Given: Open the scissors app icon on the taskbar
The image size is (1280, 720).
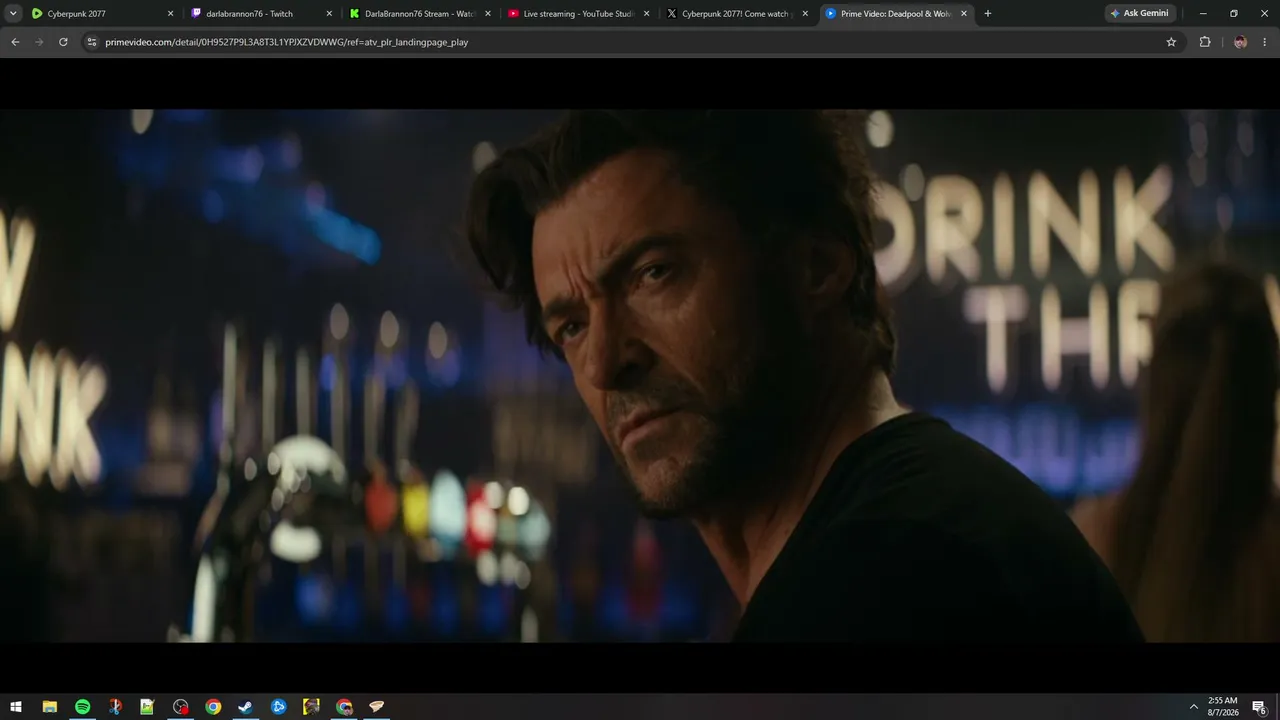Looking at the screenshot, I should coord(115,707).
